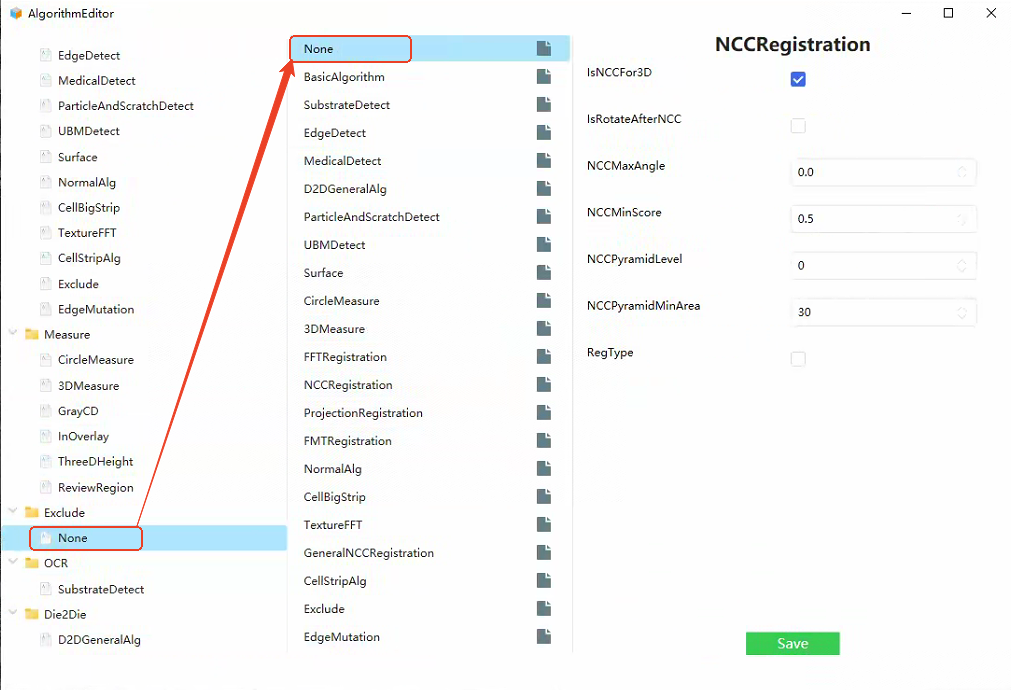Click the file icon beside FFTRegistration
The width and height of the screenshot is (1011, 690).
(x=544, y=357)
